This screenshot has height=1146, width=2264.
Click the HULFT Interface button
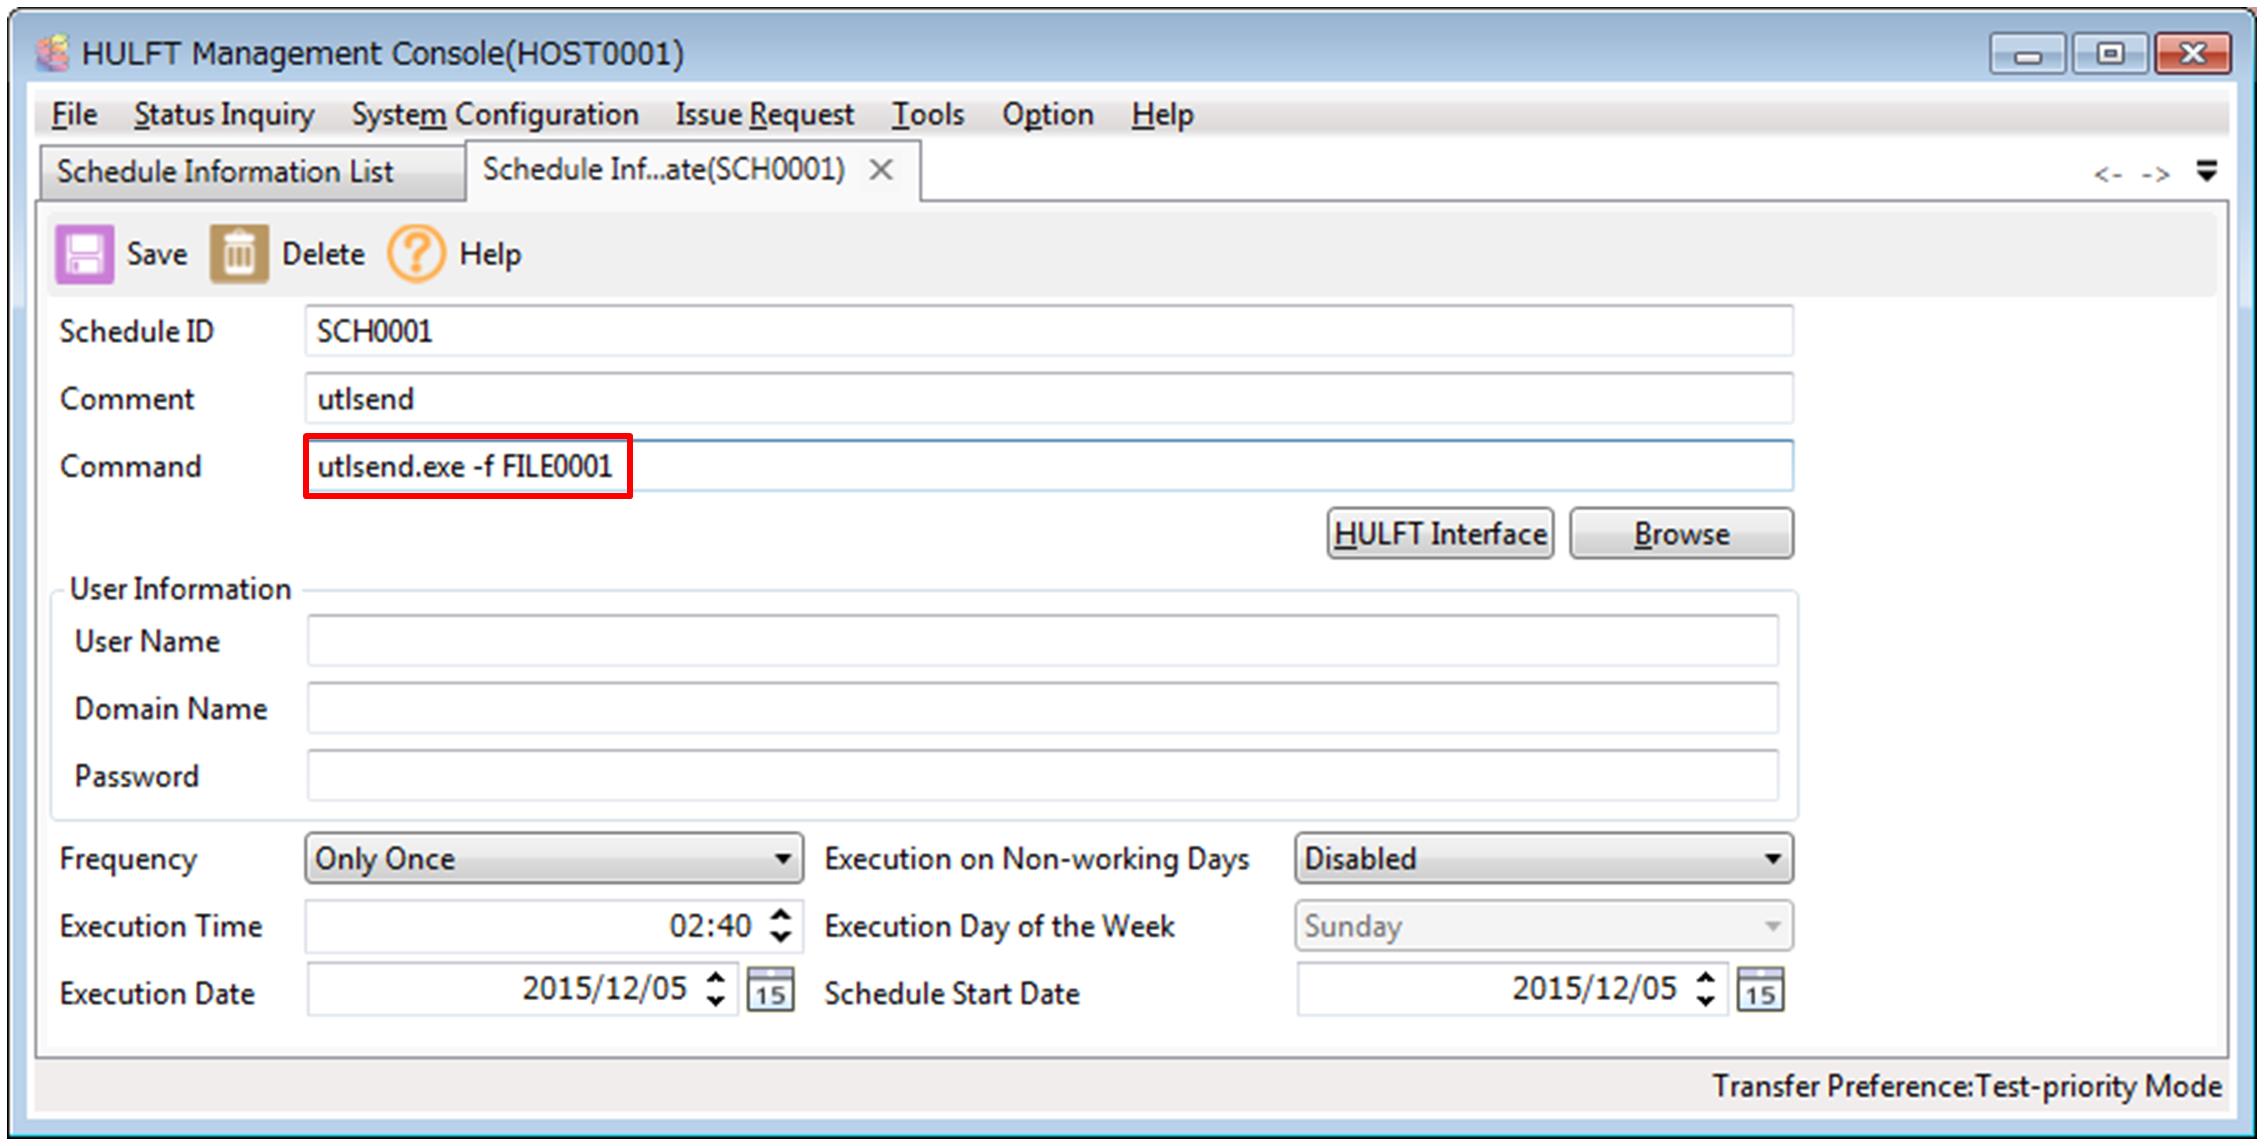1441,534
